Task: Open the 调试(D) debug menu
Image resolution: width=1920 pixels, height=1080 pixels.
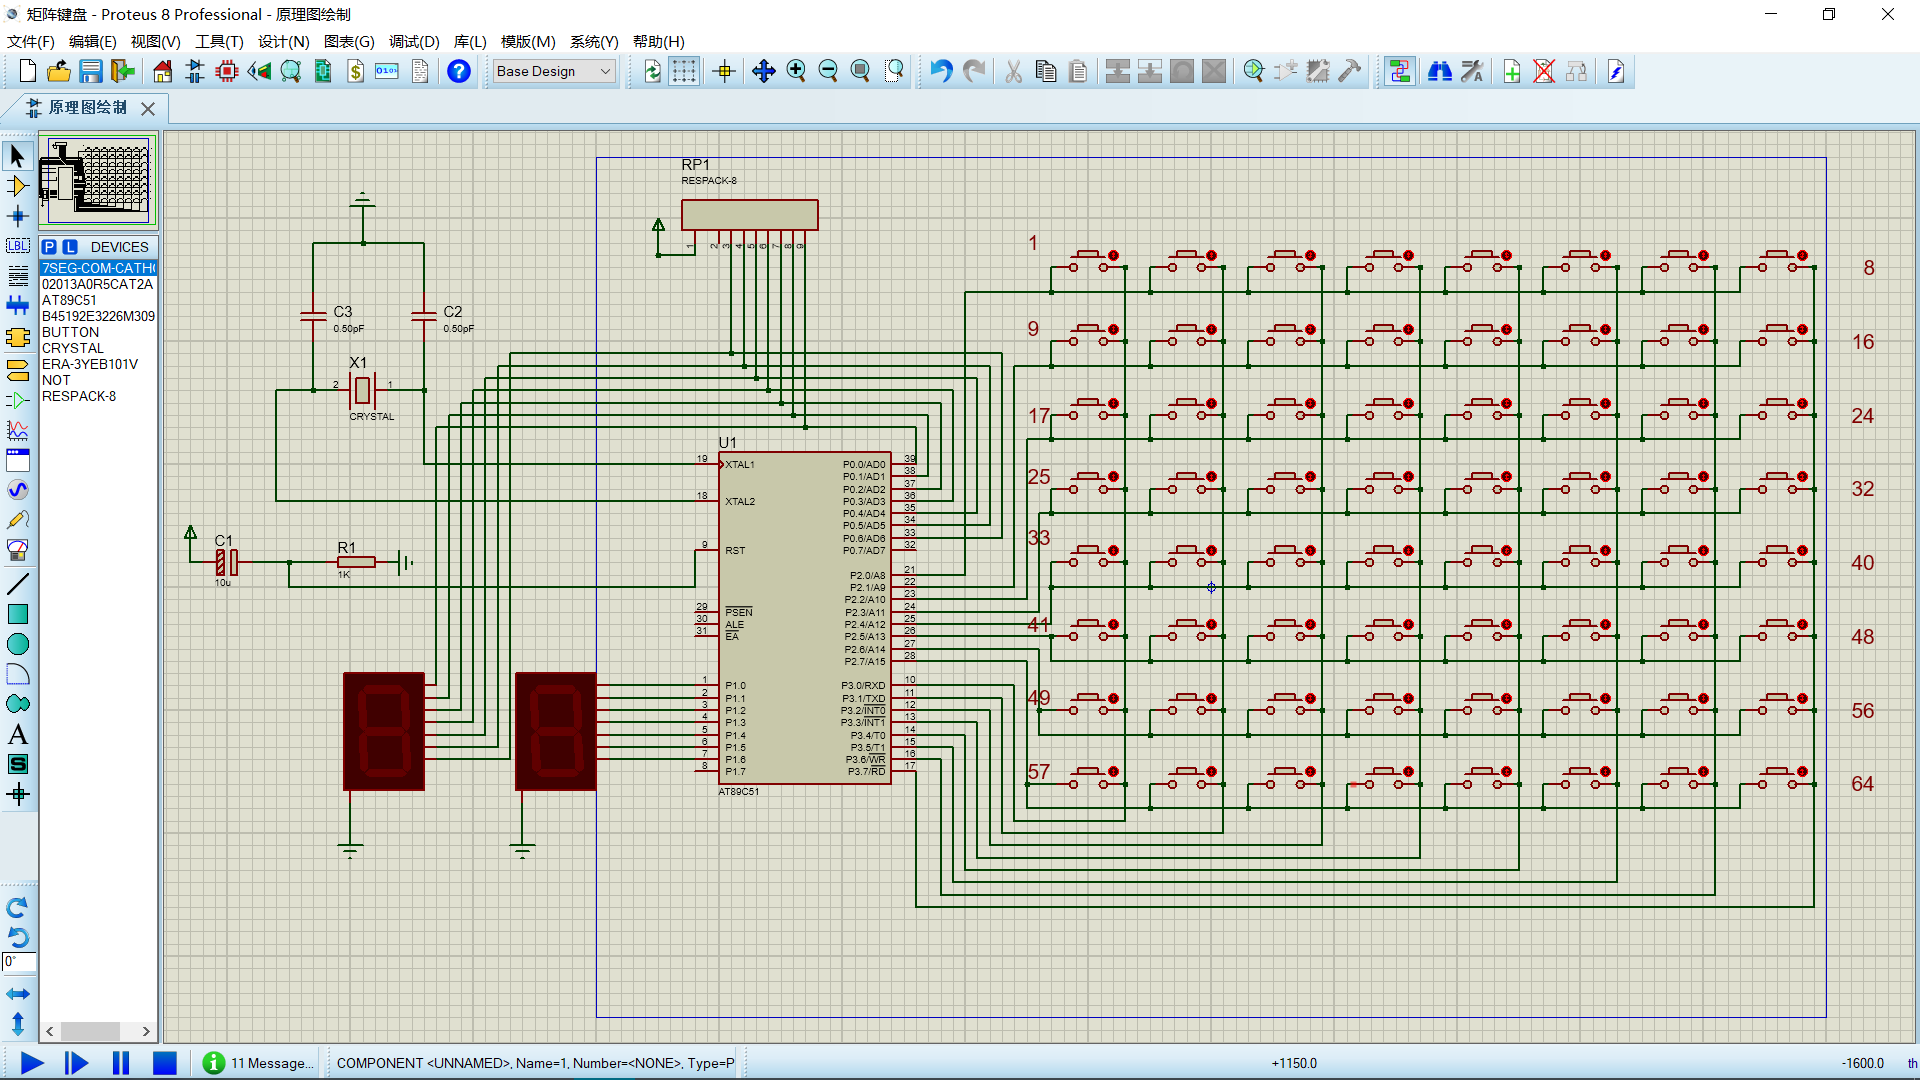Action: (x=413, y=42)
